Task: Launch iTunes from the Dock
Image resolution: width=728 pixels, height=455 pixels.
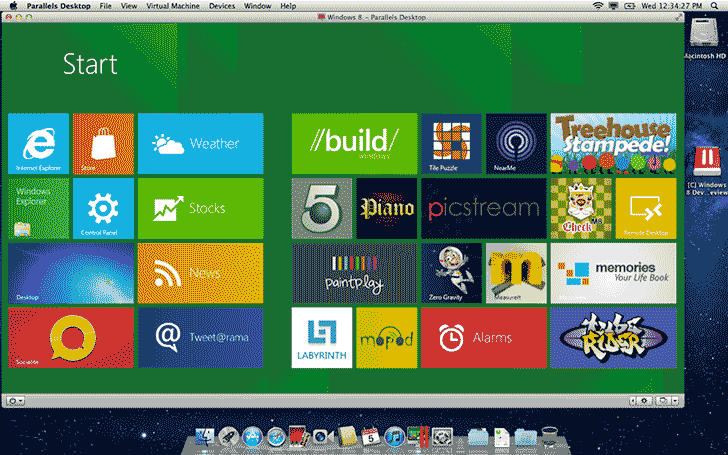Action: (394, 437)
